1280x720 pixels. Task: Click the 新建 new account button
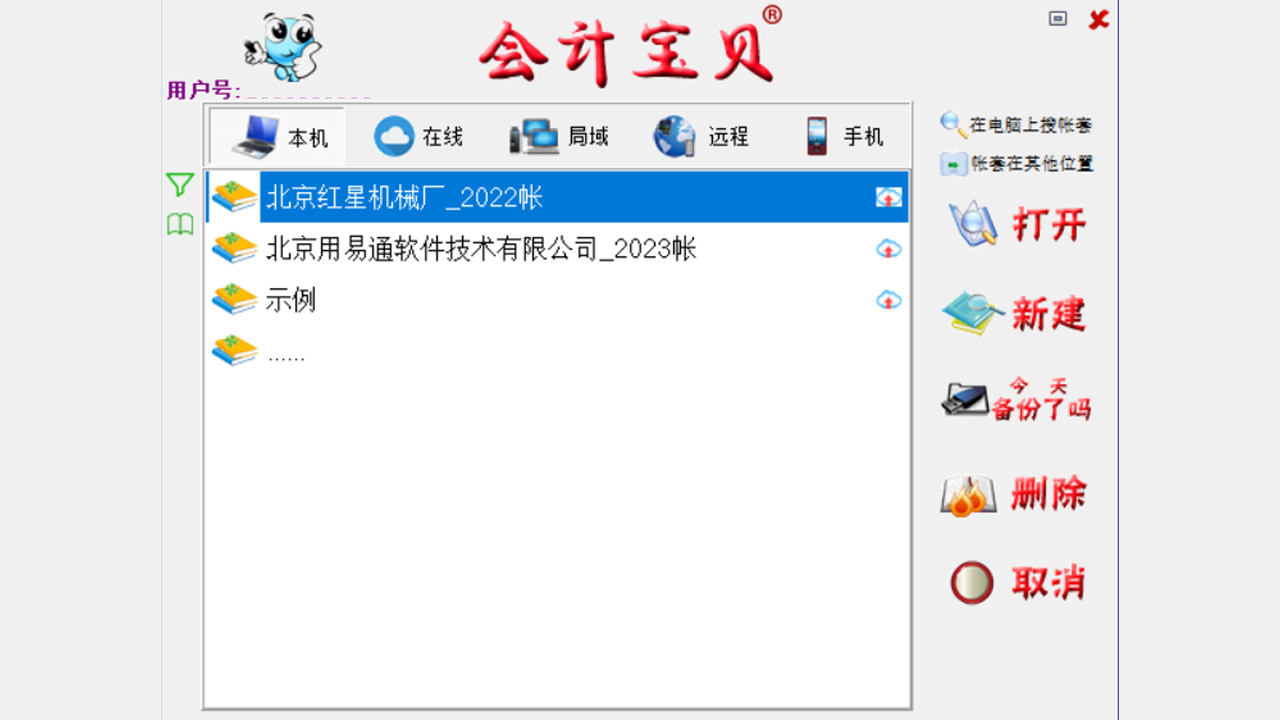pos(1014,314)
